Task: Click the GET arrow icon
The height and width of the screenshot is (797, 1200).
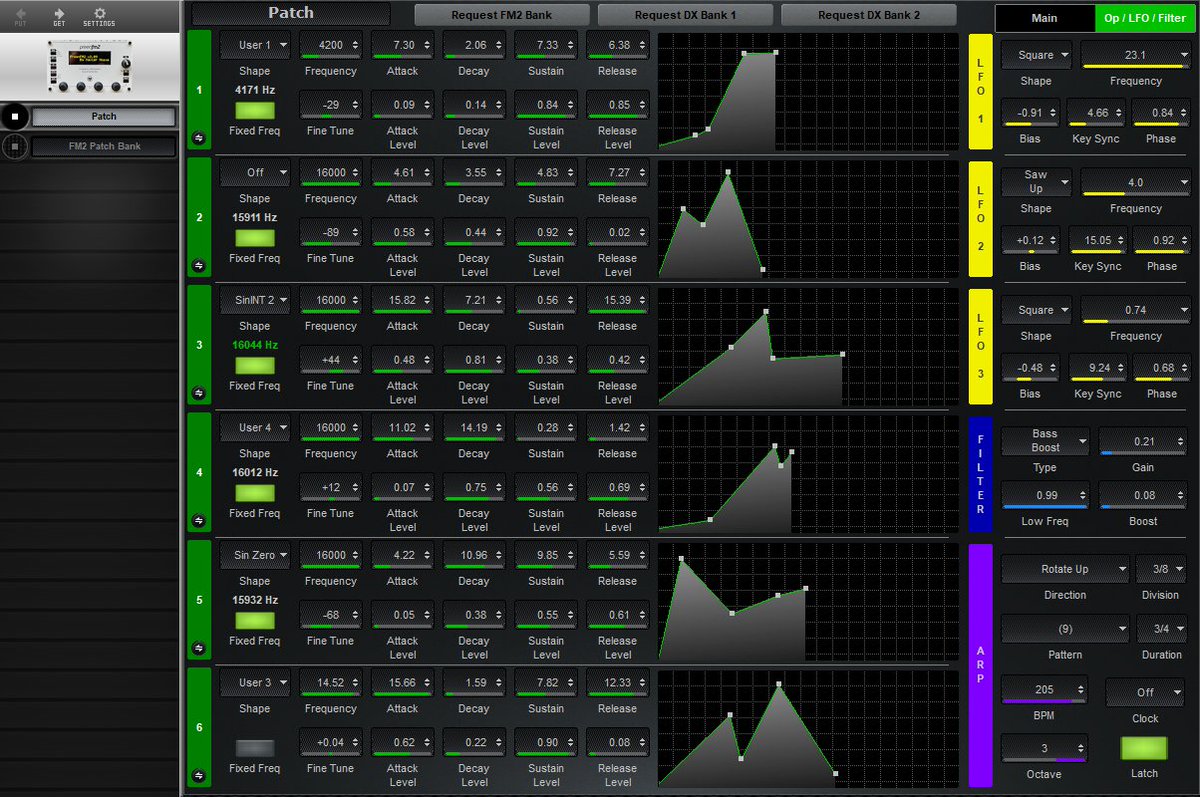Action: click(x=59, y=12)
